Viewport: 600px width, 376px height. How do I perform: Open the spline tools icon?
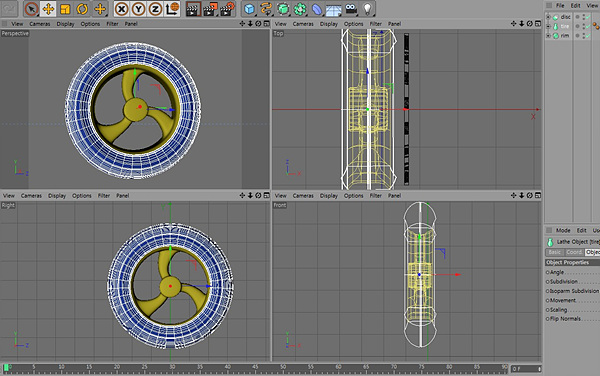pos(266,9)
